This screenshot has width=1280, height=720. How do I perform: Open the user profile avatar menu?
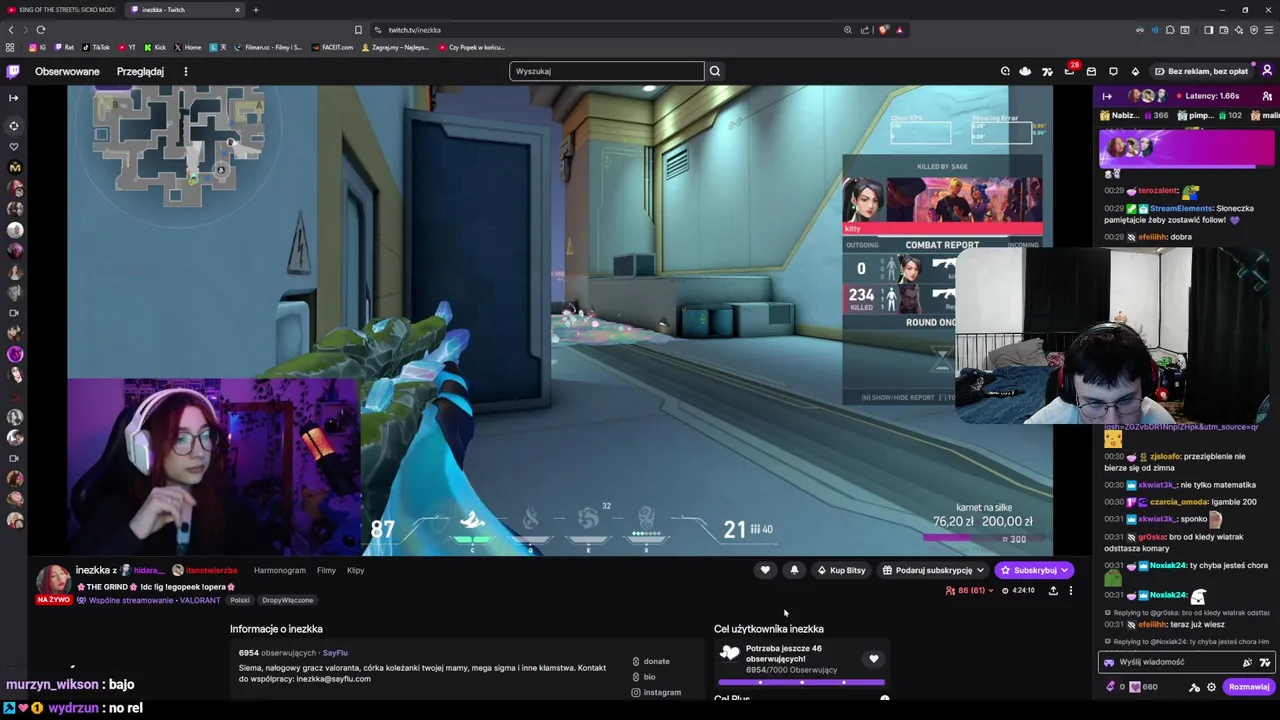click(x=1267, y=71)
